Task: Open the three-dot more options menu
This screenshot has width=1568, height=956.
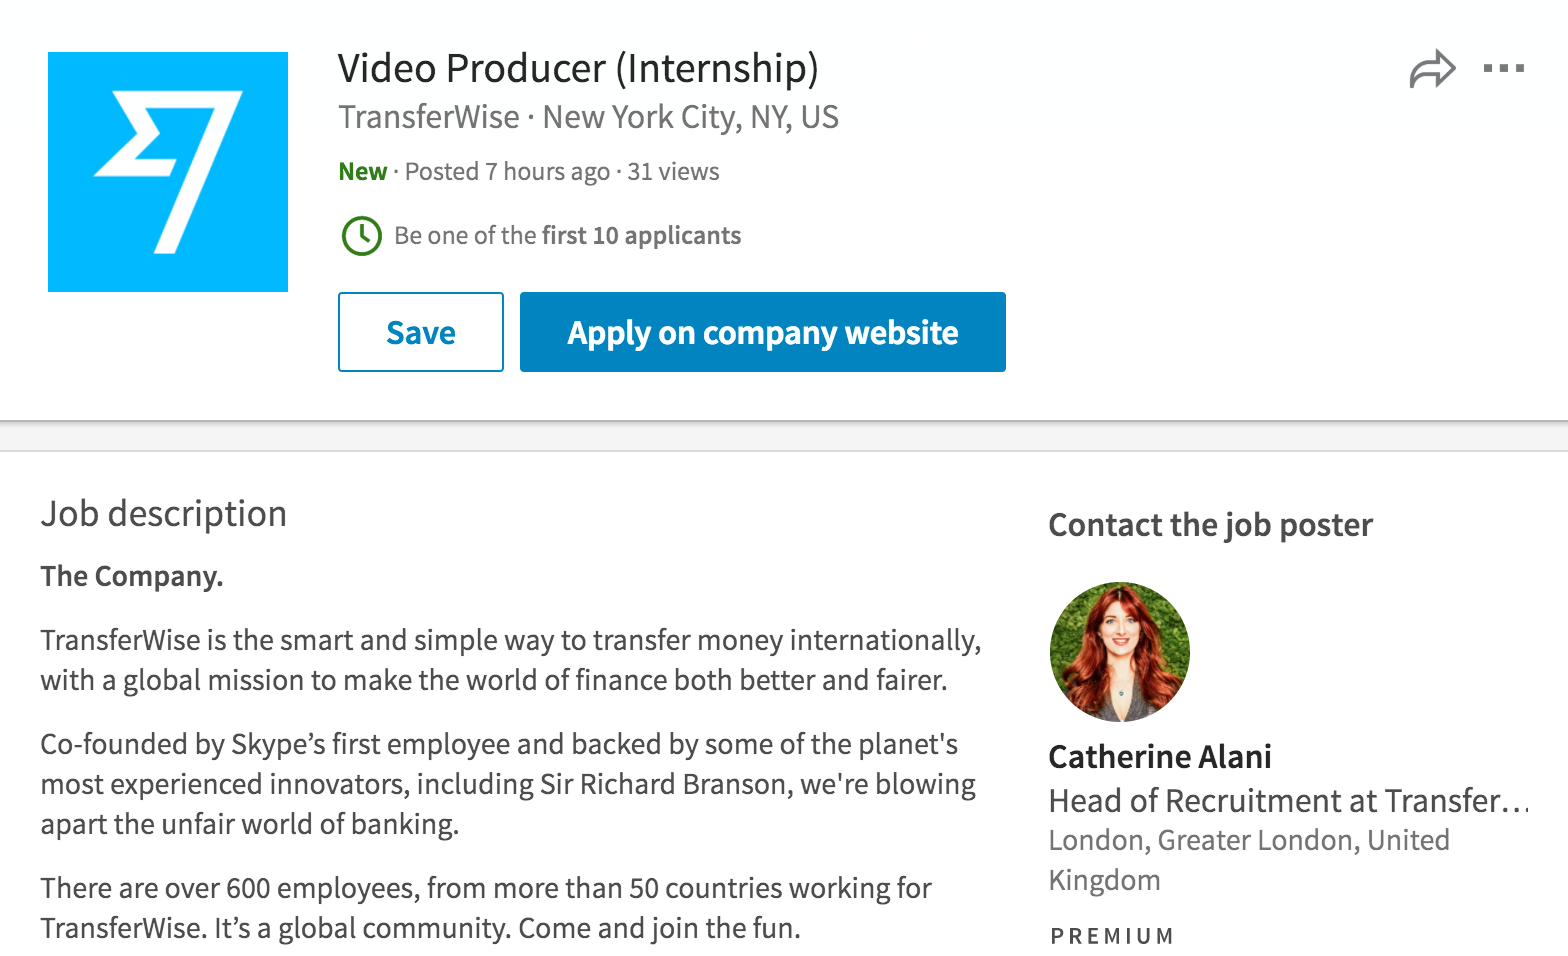Action: 1503,69
